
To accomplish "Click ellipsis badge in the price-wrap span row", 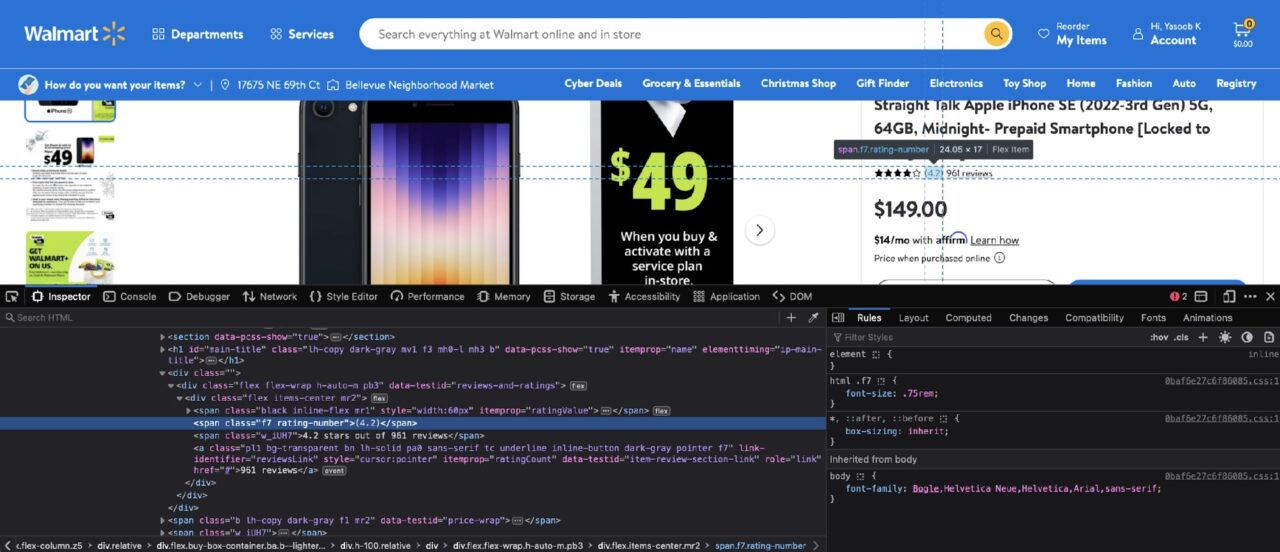I will [517, 520].
